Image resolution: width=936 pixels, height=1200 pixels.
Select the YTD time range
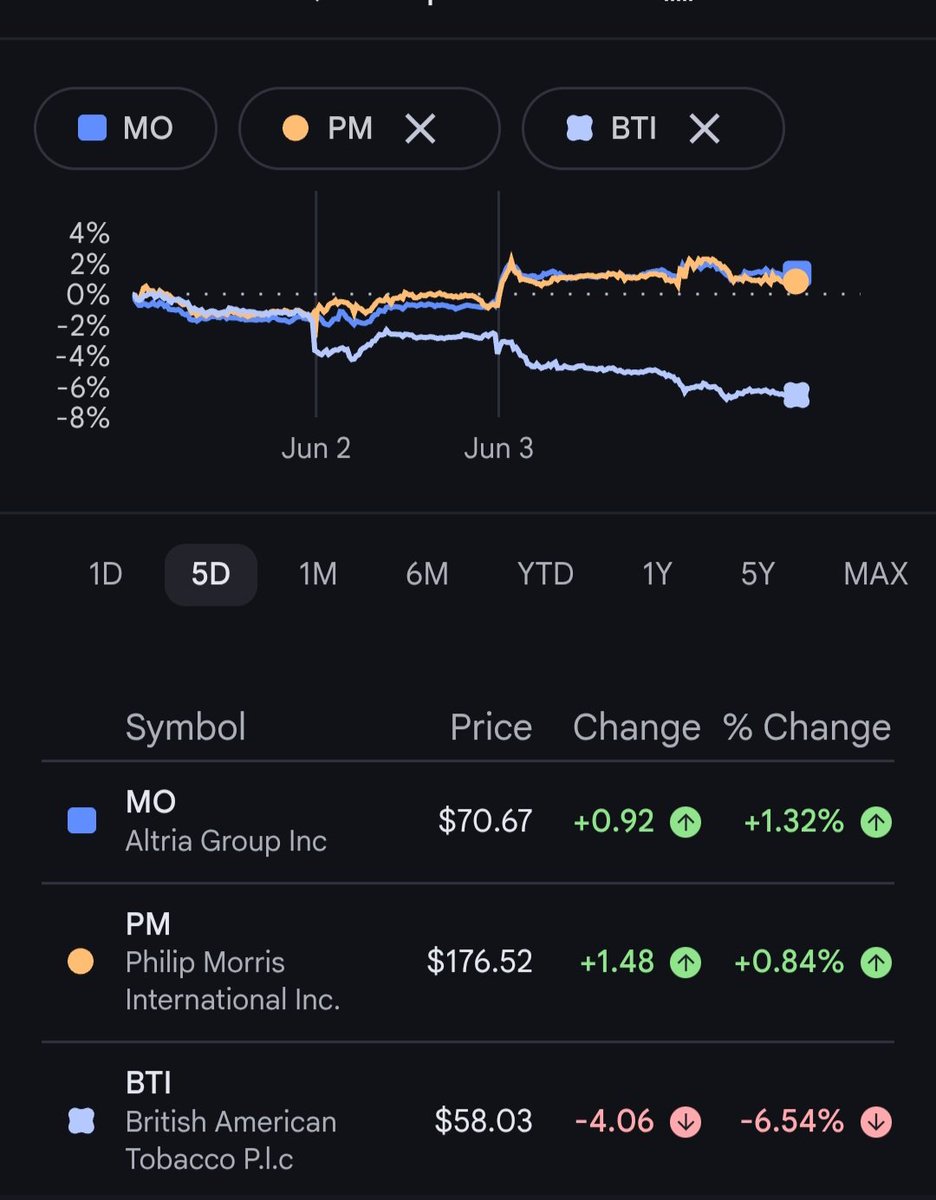[x=545, y=574]
